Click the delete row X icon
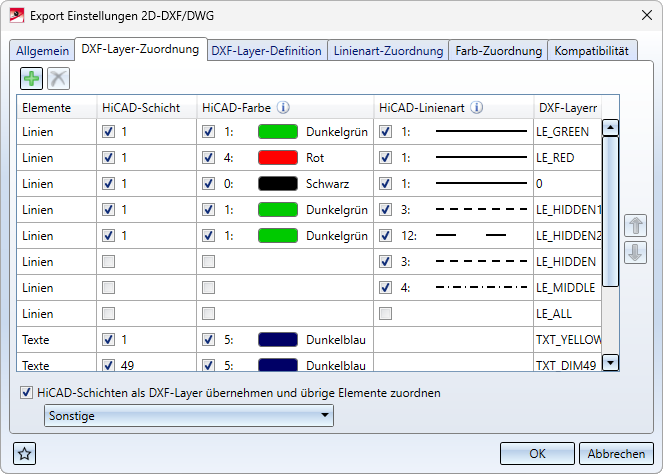This screenshot has width=663, height=474. coord(58,79)
